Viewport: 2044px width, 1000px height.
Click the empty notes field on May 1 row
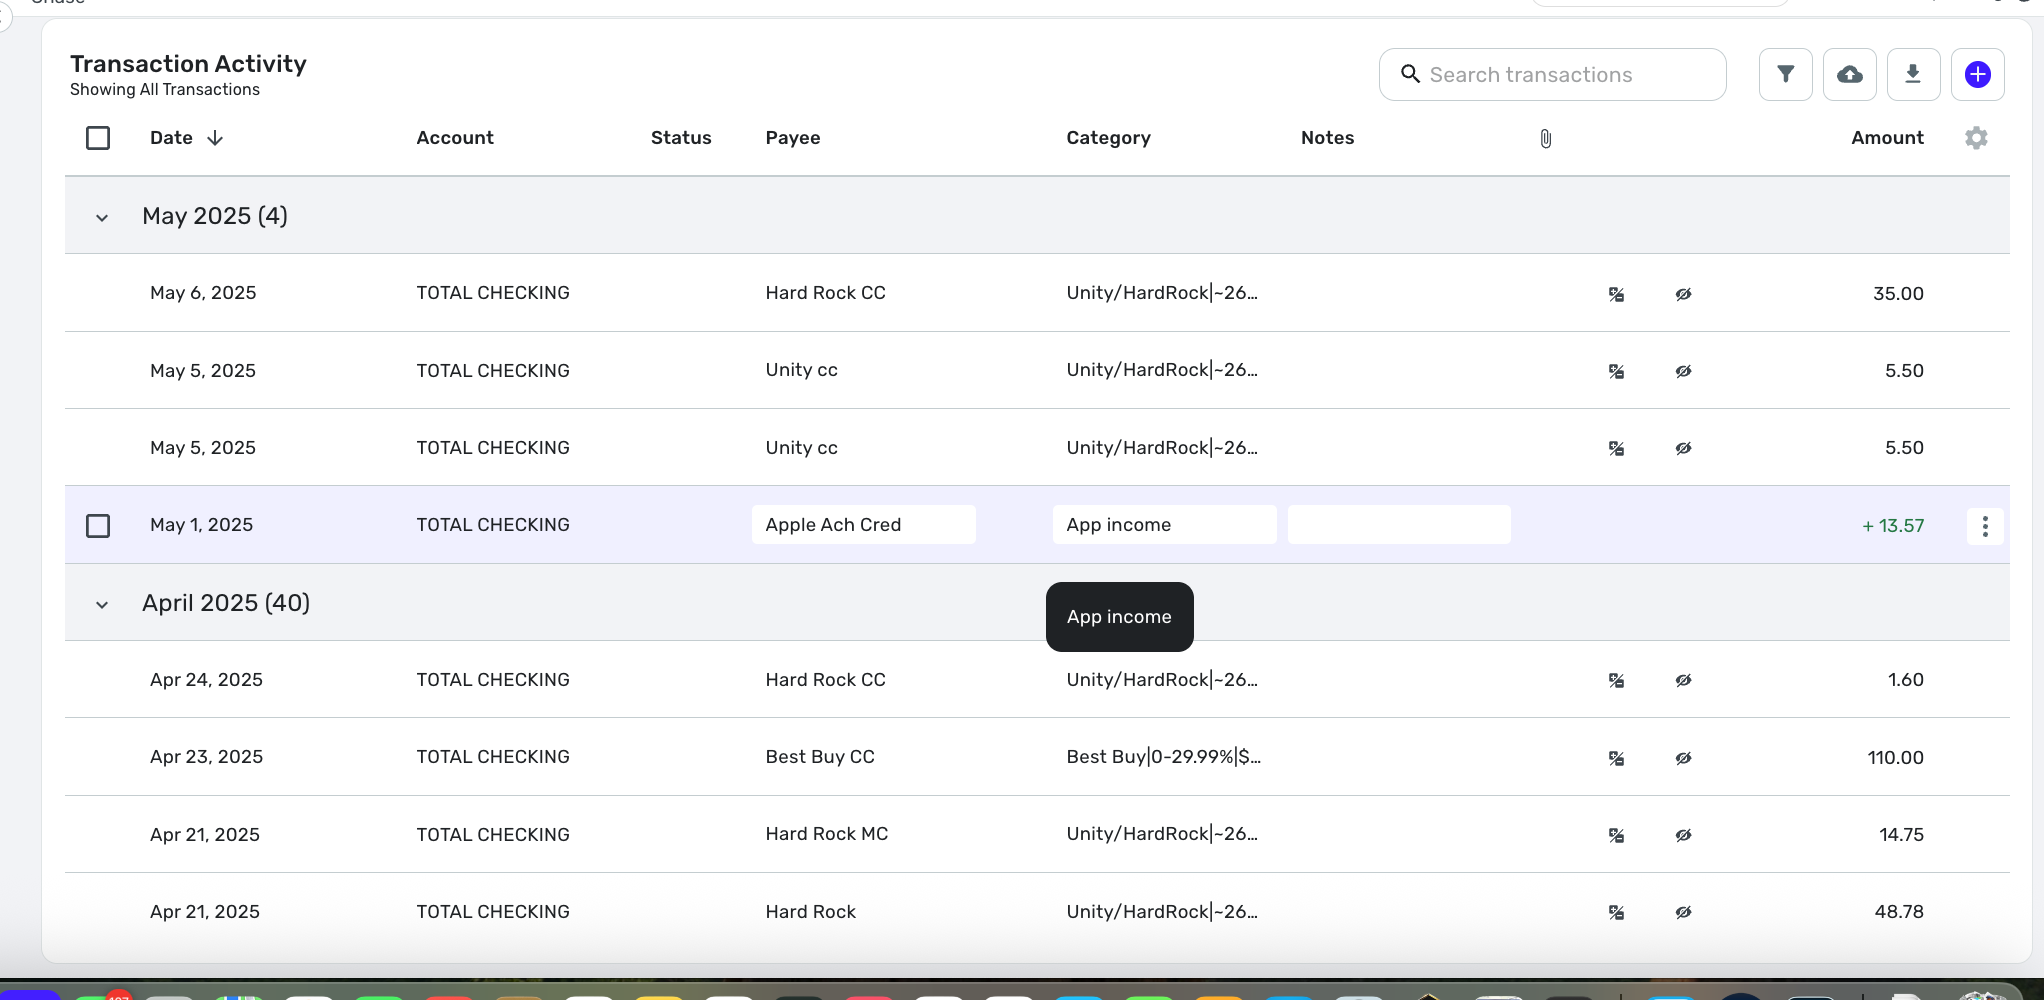(1399, 525)
